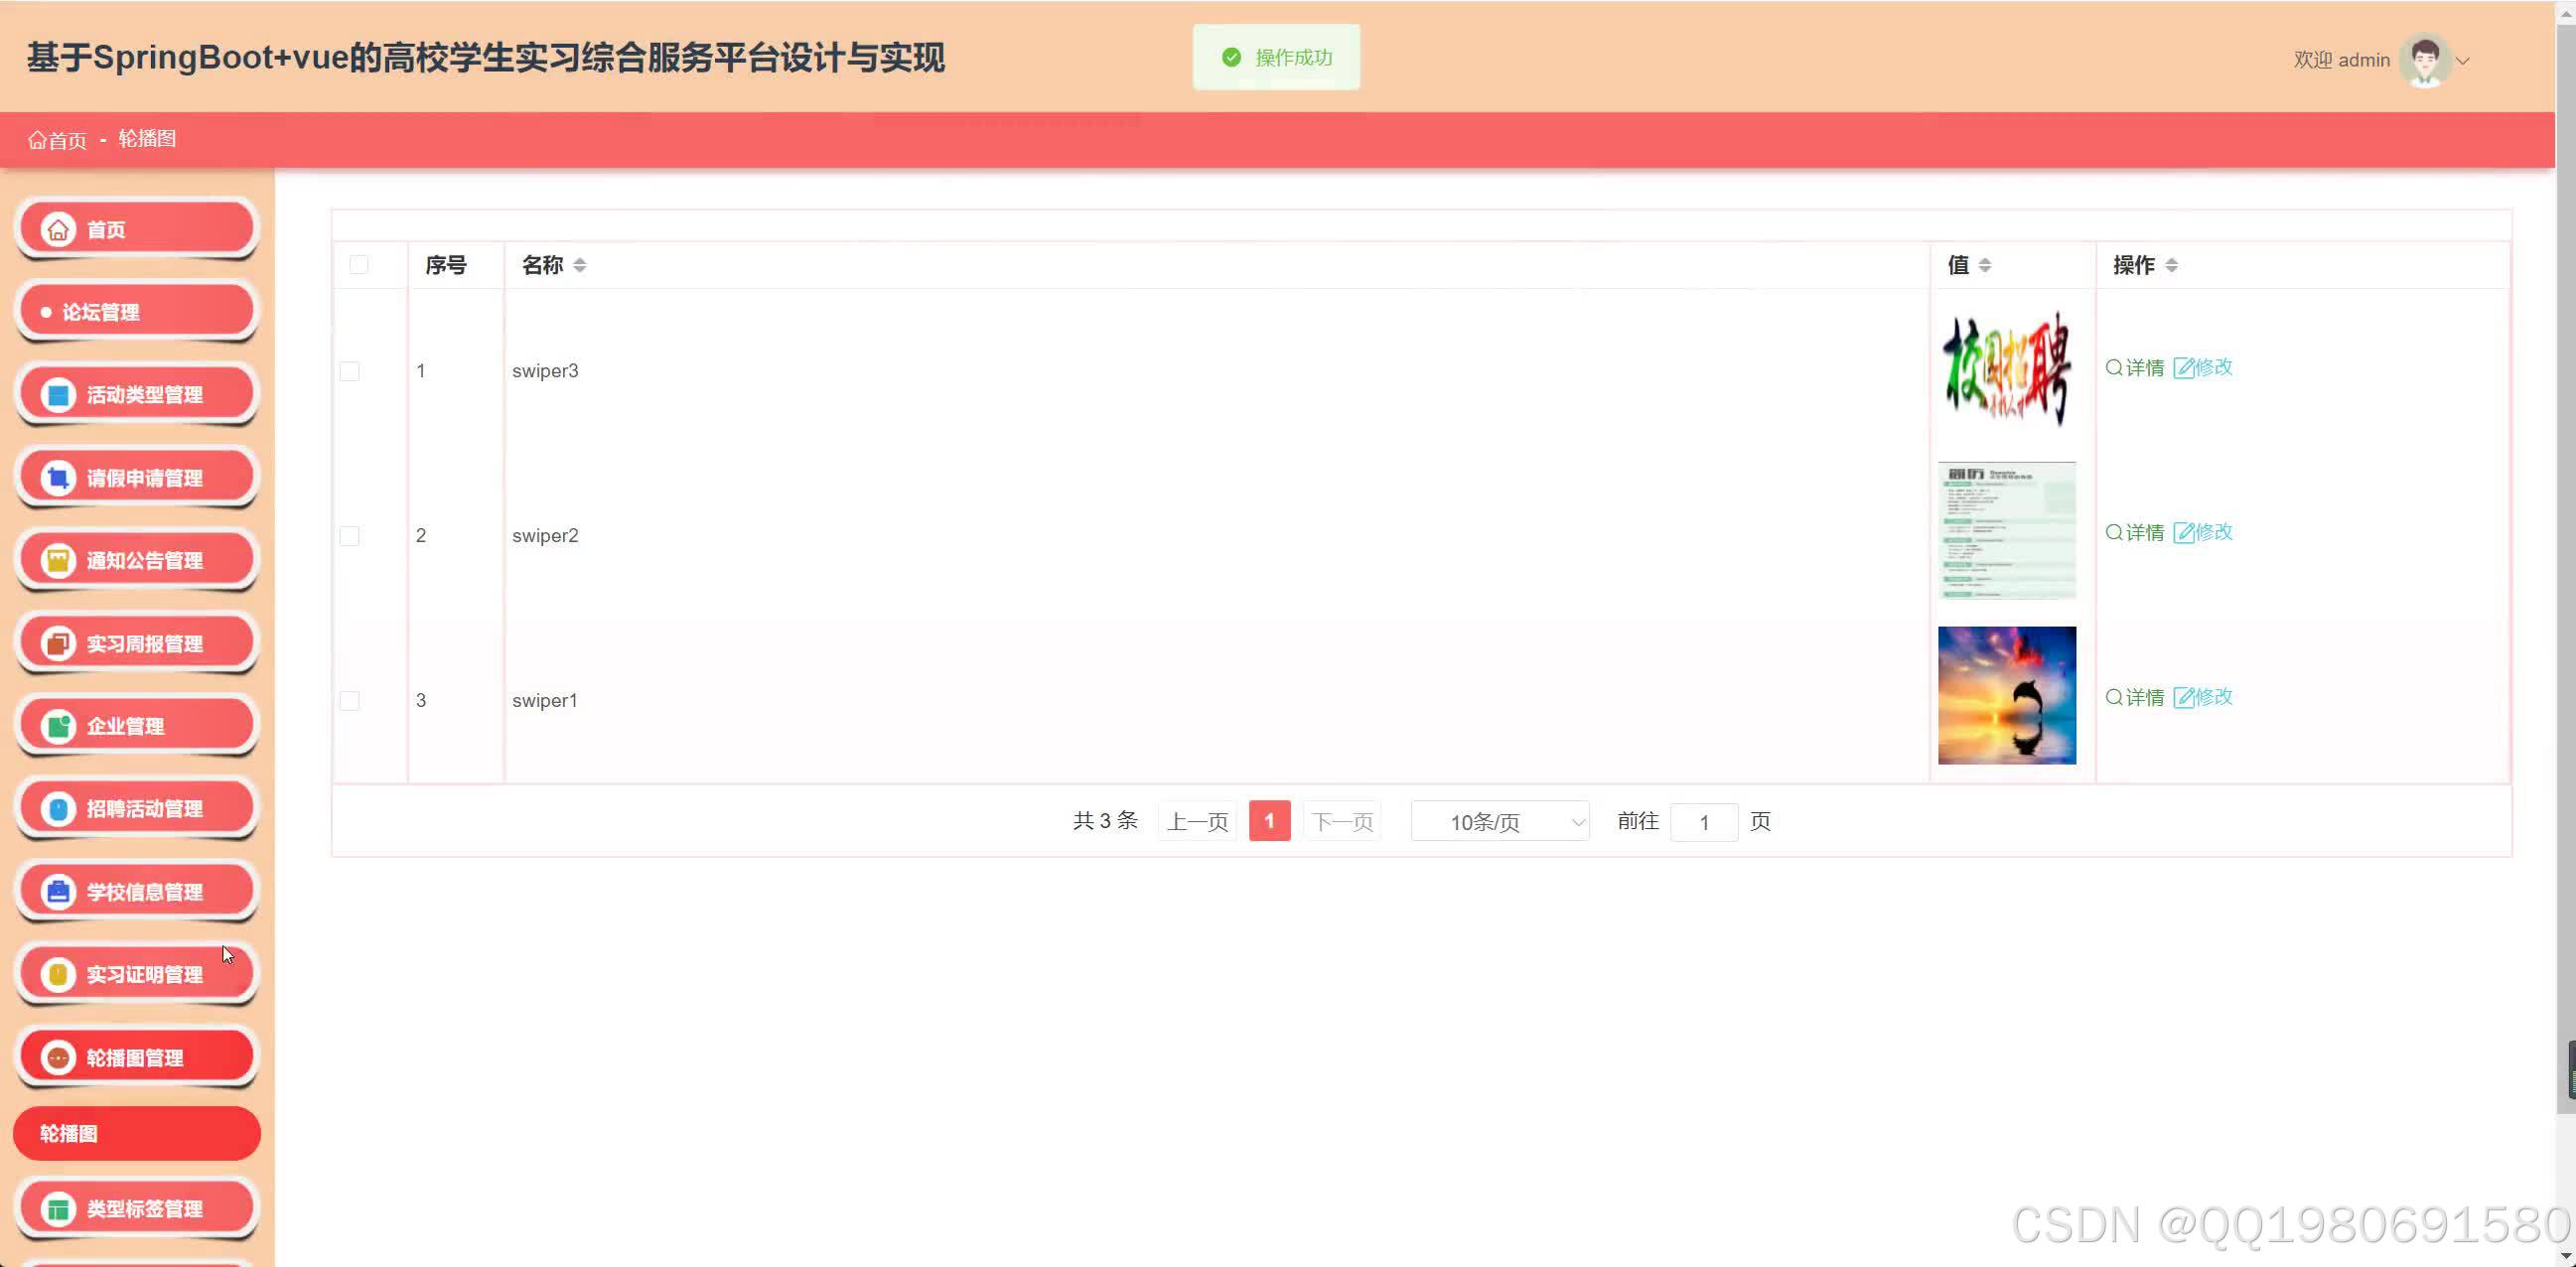Click the 实习周报管理 copy icon
The image size is (2576, 1267).
58,643
